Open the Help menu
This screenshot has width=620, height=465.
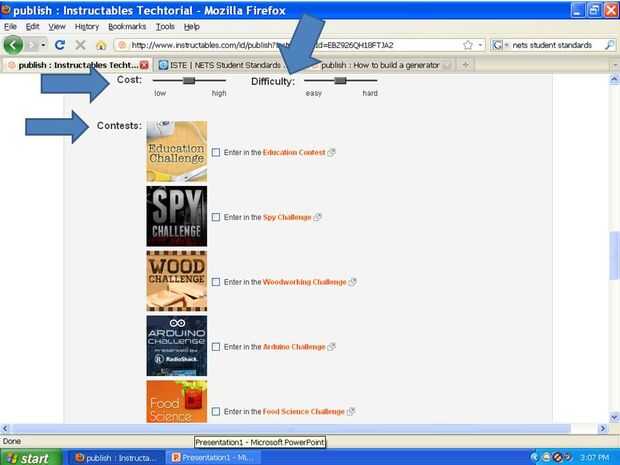tap(192, 27)
